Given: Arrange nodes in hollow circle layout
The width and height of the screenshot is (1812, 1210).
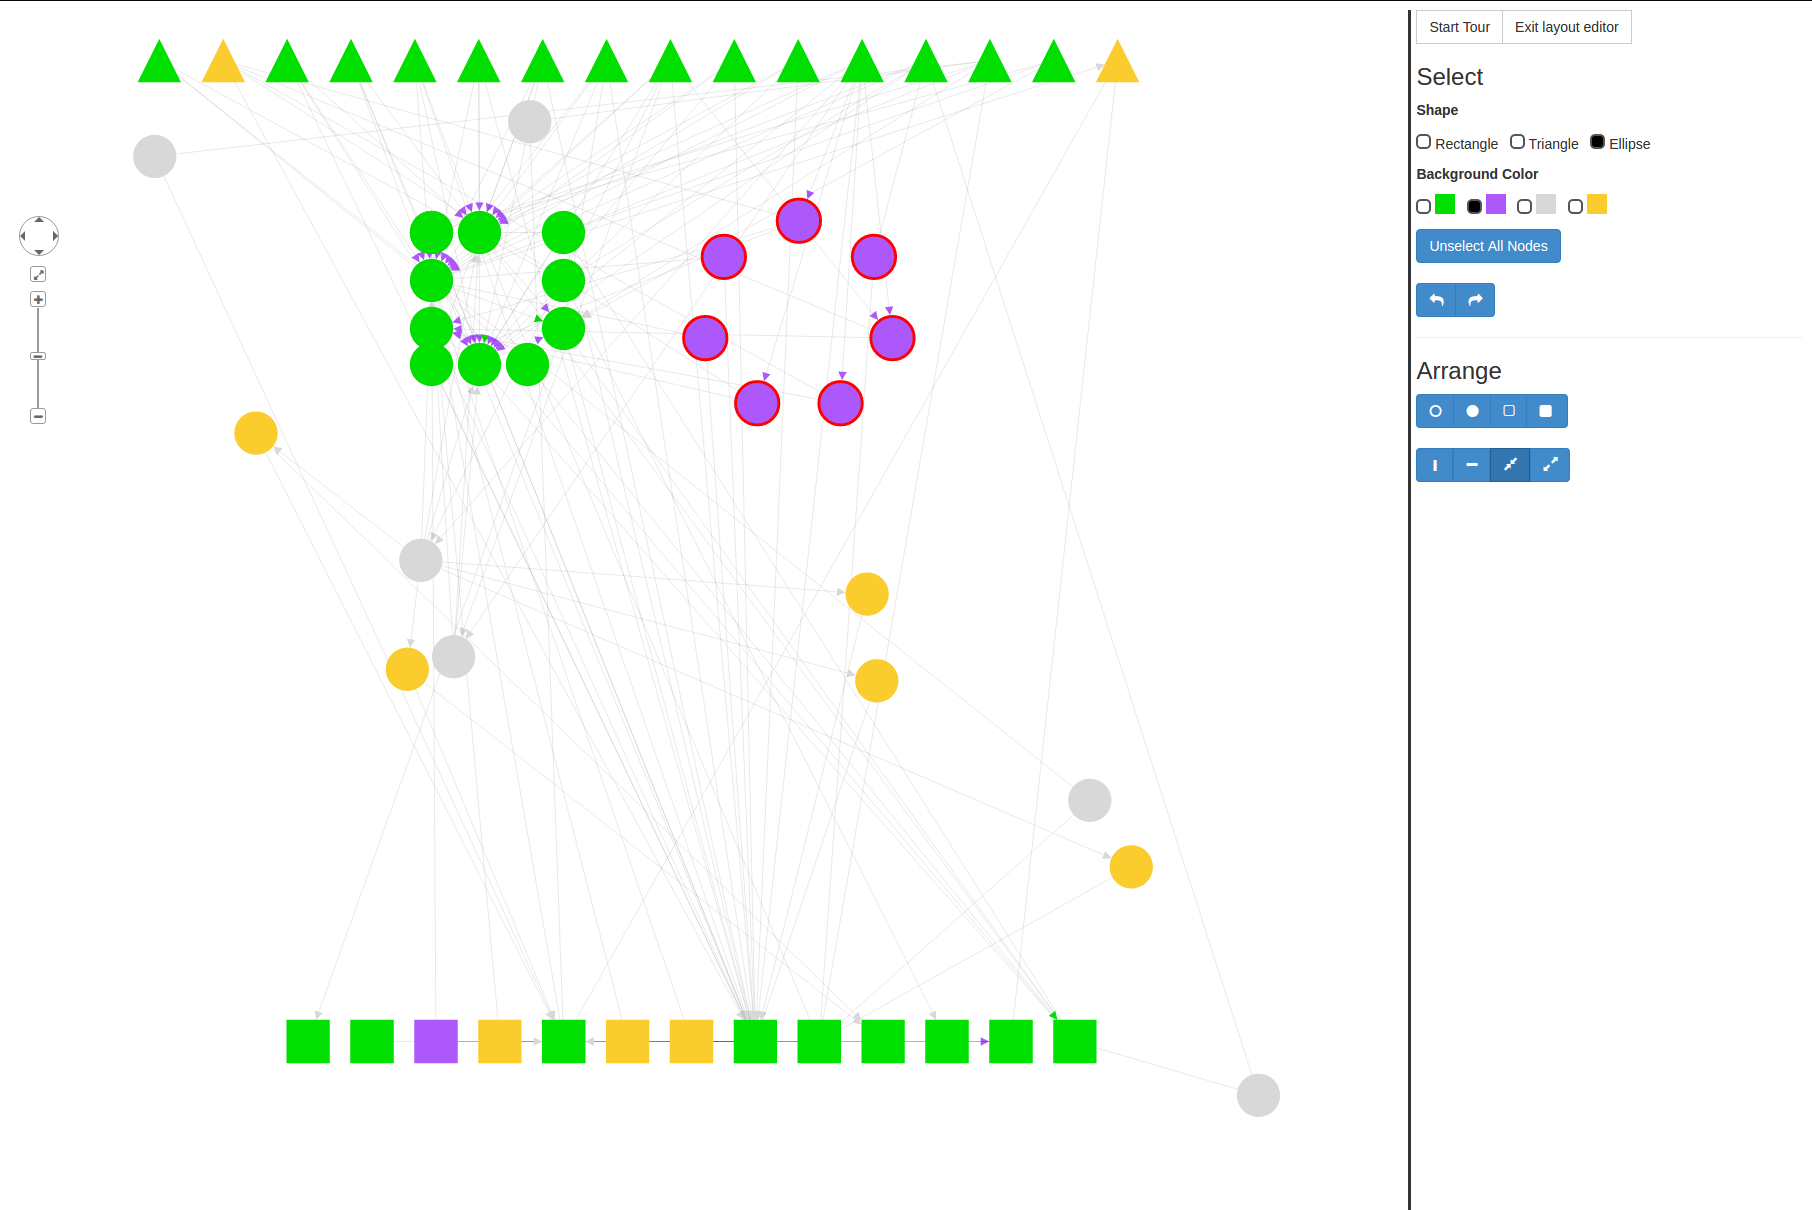Looking at the screenshot, I should 1435,411.
